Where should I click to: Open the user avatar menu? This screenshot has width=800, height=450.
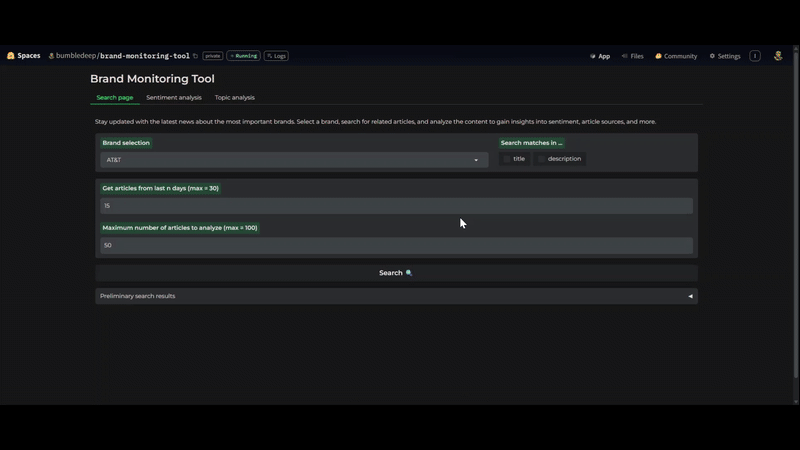point(778,56)
